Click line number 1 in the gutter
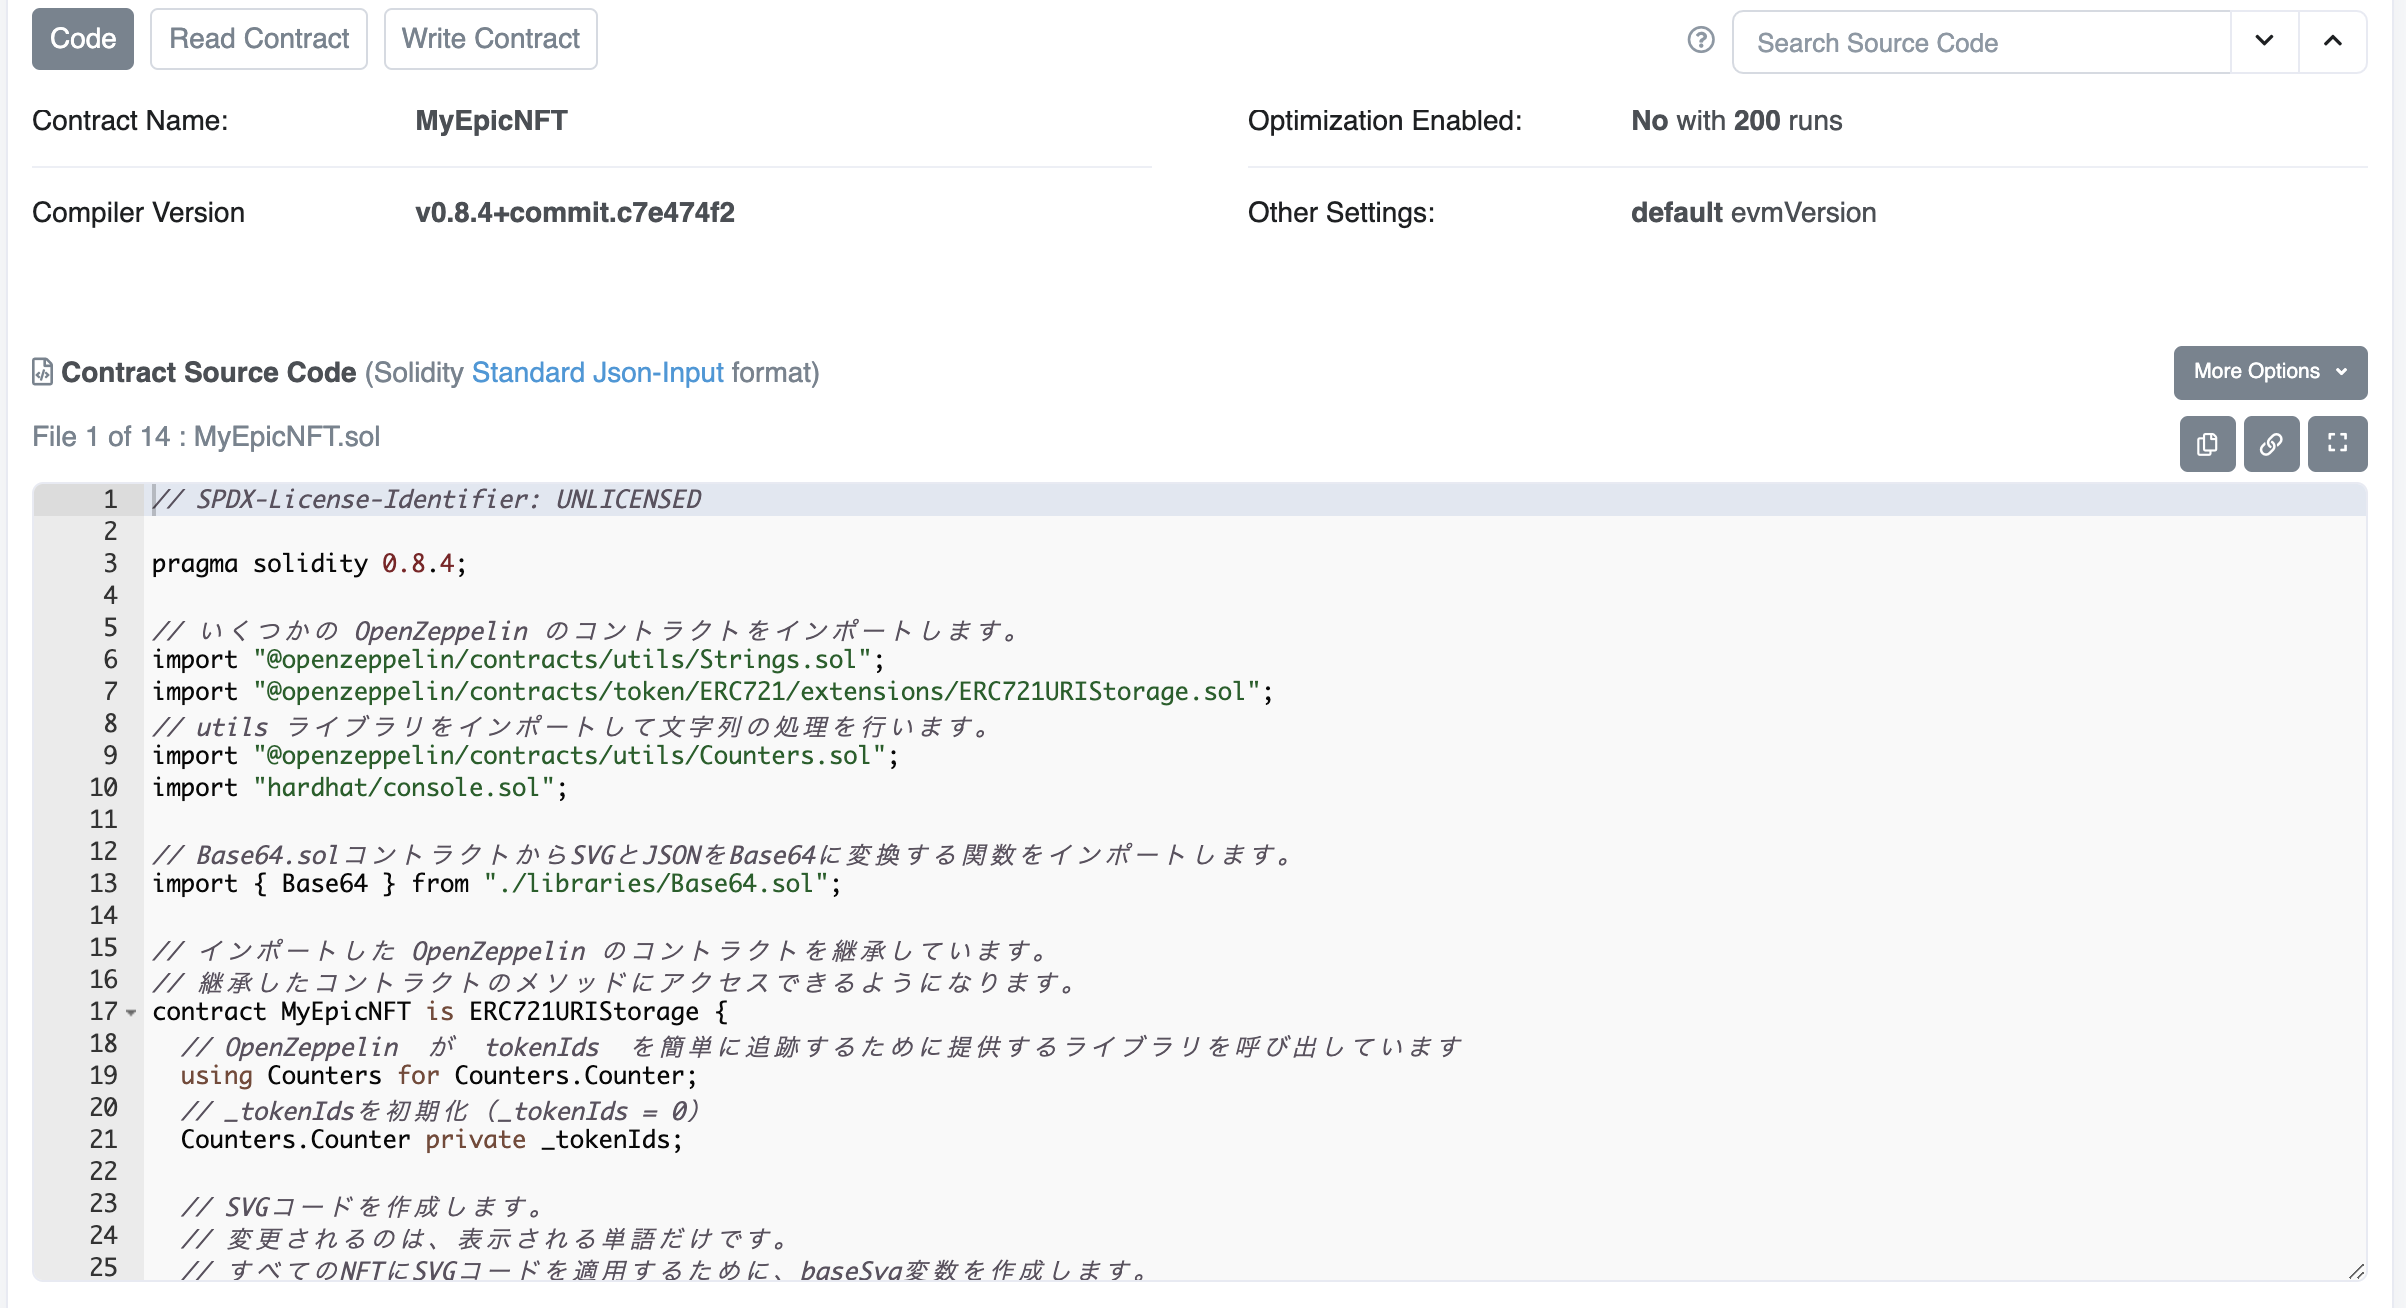Viewport: 2406px width, 1308px height. pyautogui.click(x=110, y=499)
